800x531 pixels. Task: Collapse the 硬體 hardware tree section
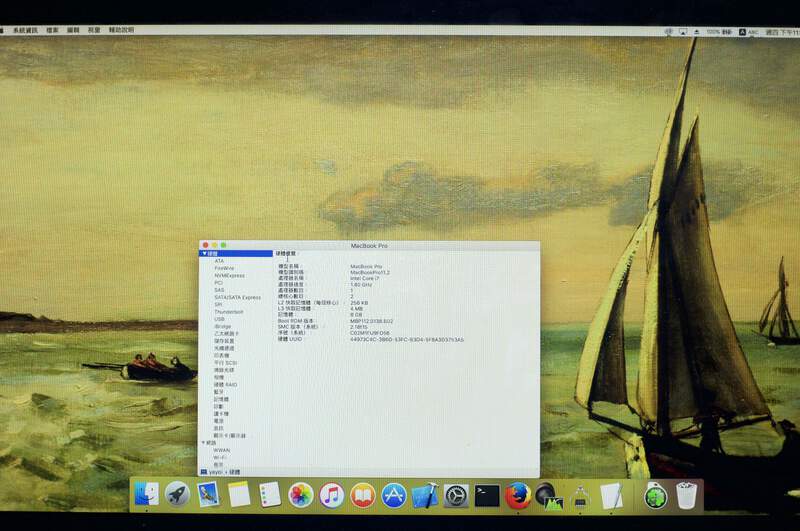click(204, 254)
